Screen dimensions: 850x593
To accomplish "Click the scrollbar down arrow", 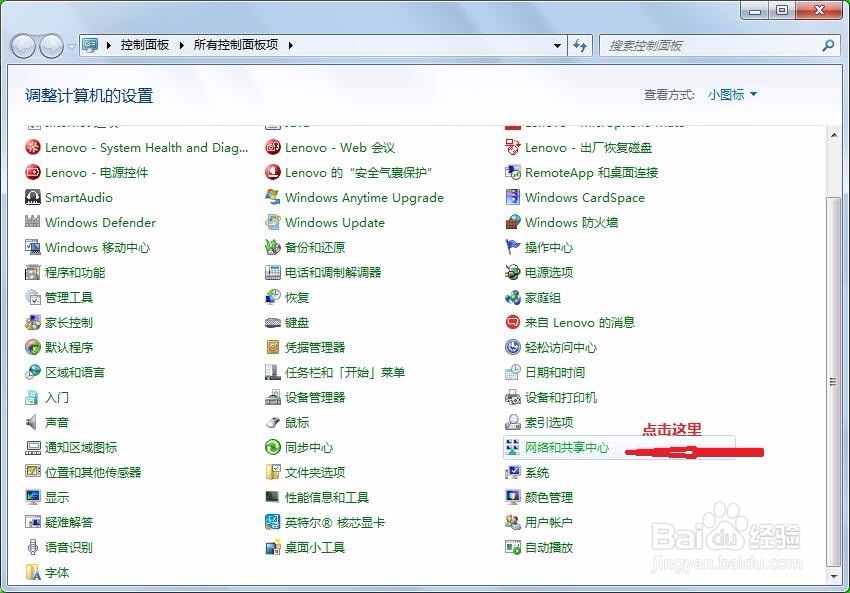I will pyautogui.click(x=834, y=576).
